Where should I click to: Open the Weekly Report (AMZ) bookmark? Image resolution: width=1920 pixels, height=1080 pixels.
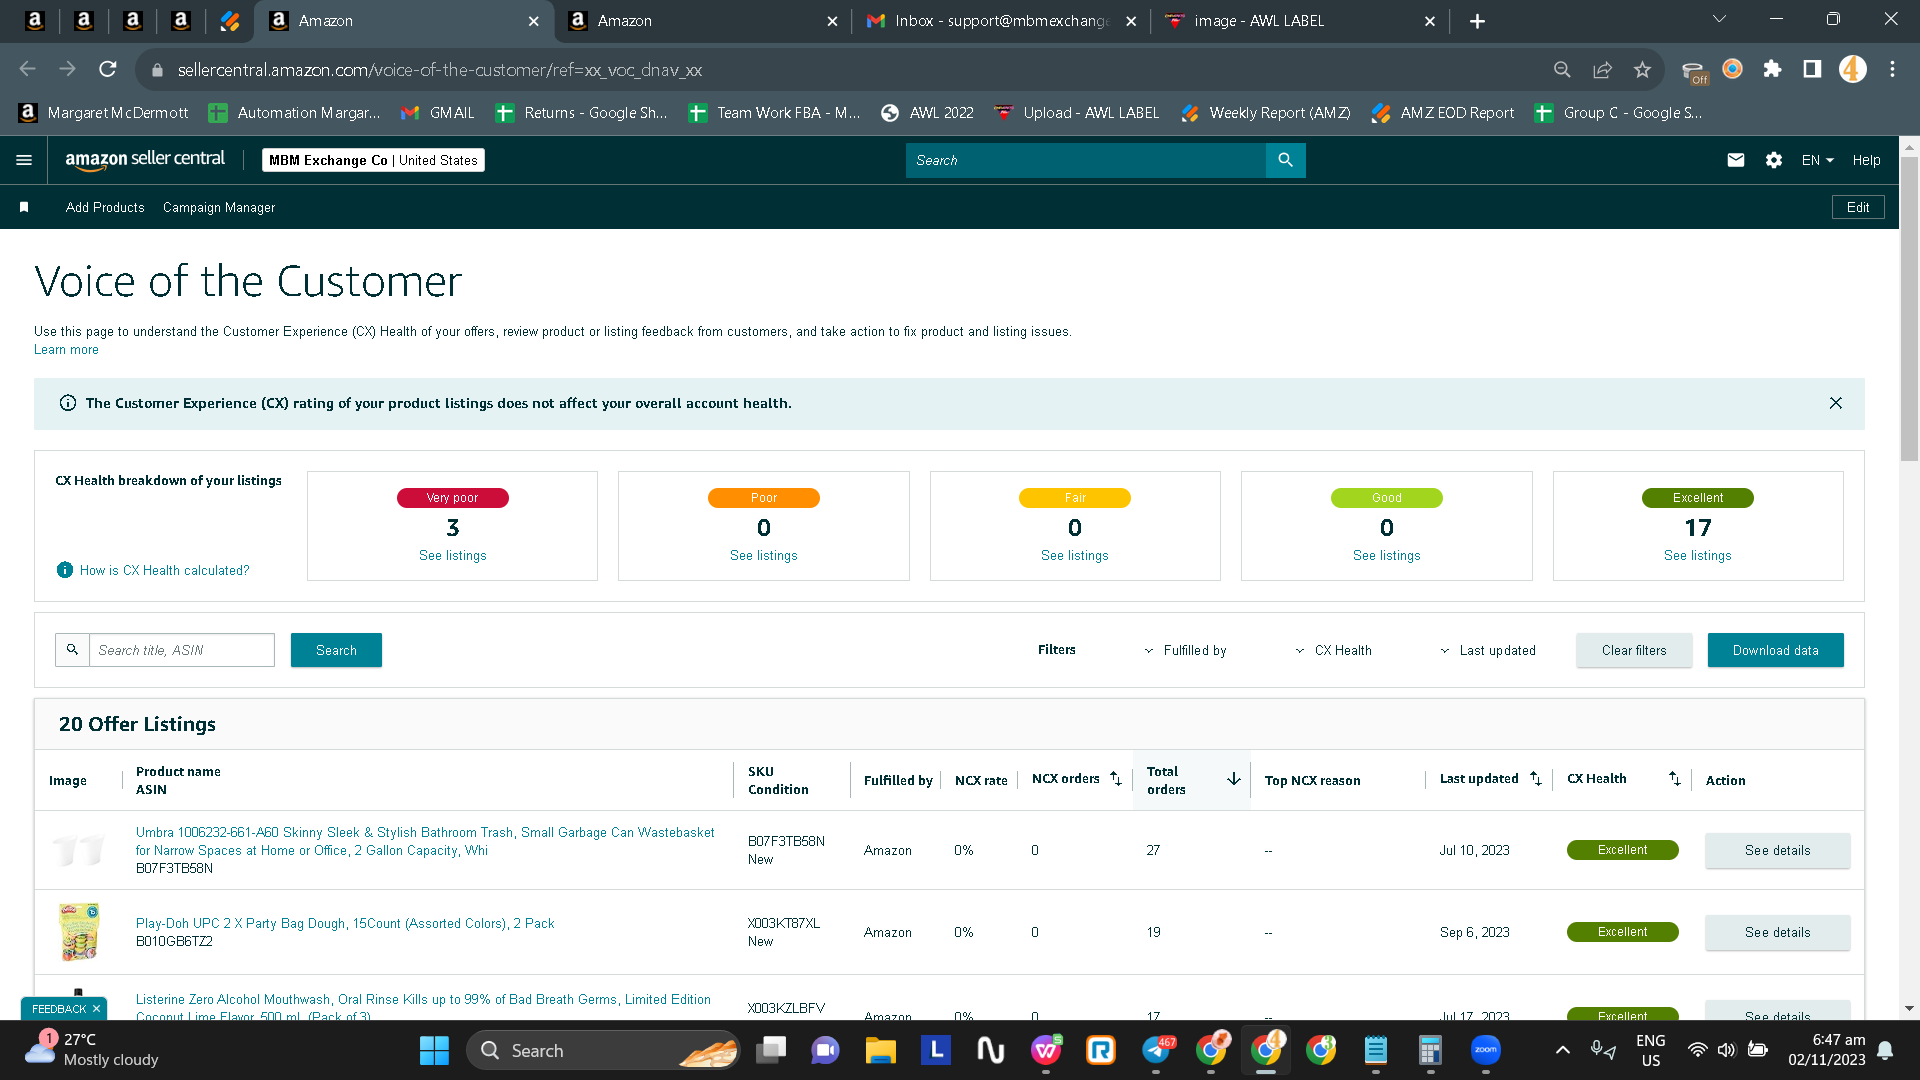coord(1266,113)
